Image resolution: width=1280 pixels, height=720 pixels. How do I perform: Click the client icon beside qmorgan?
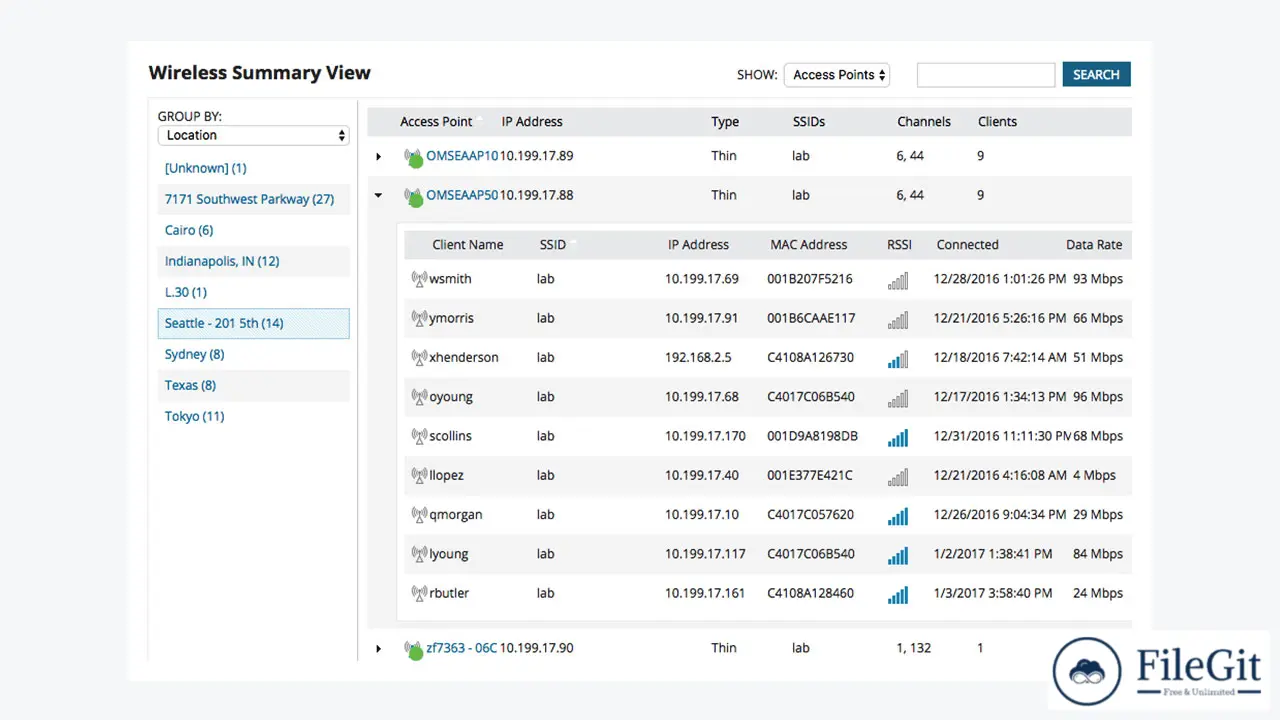pyautogui.click(x=419, y=515)
